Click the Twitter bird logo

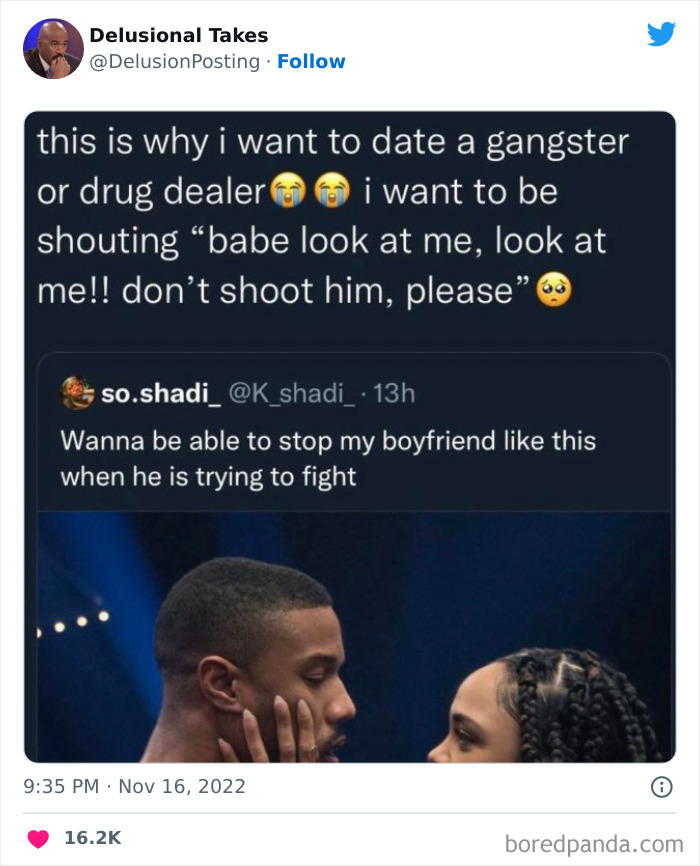pos(661,34)
